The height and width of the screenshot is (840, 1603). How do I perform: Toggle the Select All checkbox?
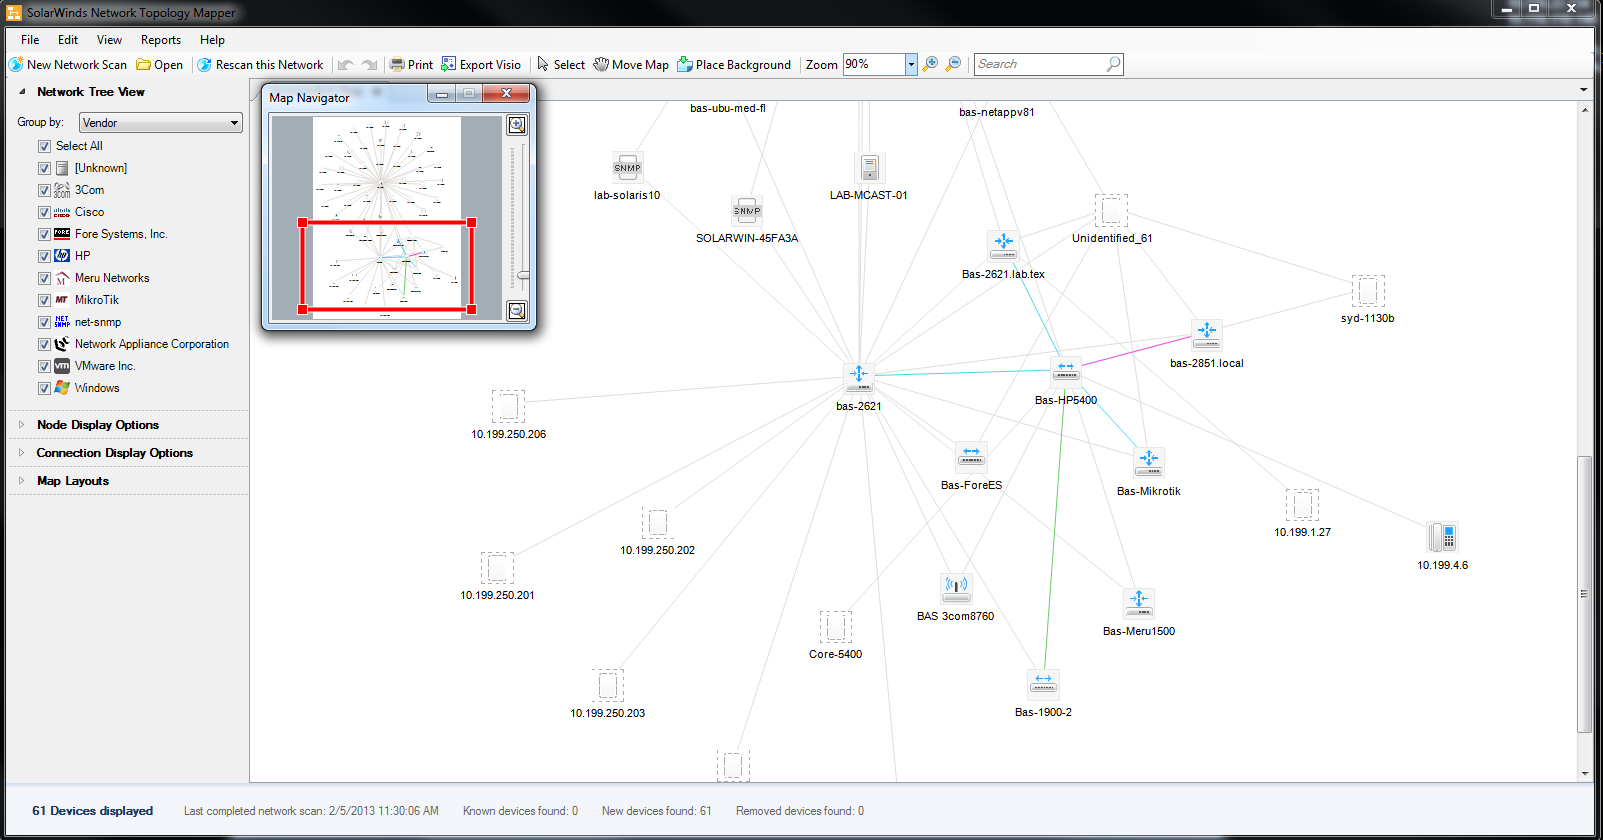tap(44, 146)
